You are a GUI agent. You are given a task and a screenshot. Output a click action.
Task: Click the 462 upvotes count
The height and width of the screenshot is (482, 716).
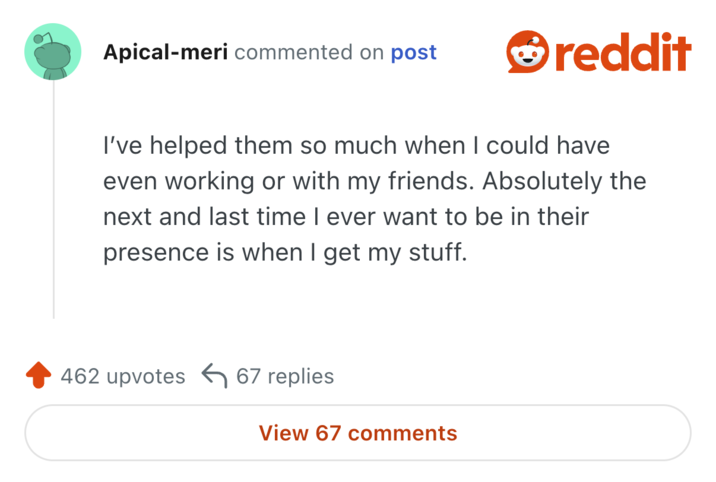[123, 377]
